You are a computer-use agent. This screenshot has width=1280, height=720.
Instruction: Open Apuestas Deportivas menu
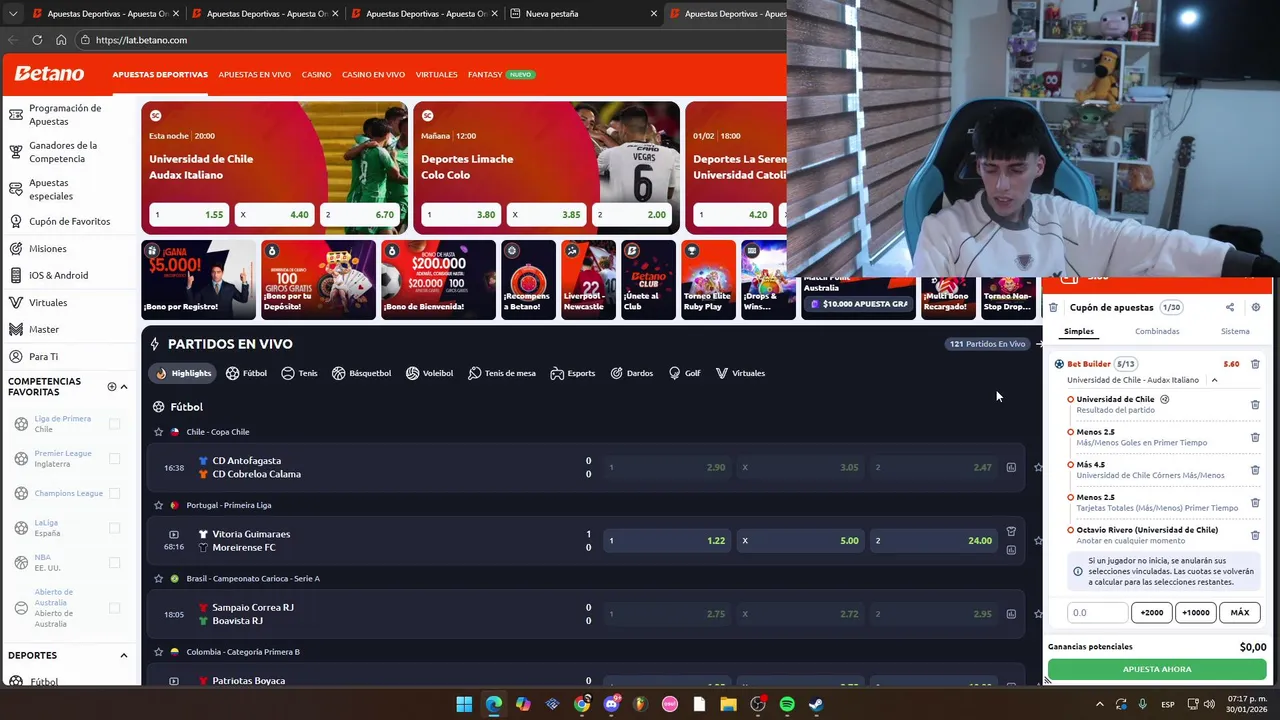pos(160,75)
